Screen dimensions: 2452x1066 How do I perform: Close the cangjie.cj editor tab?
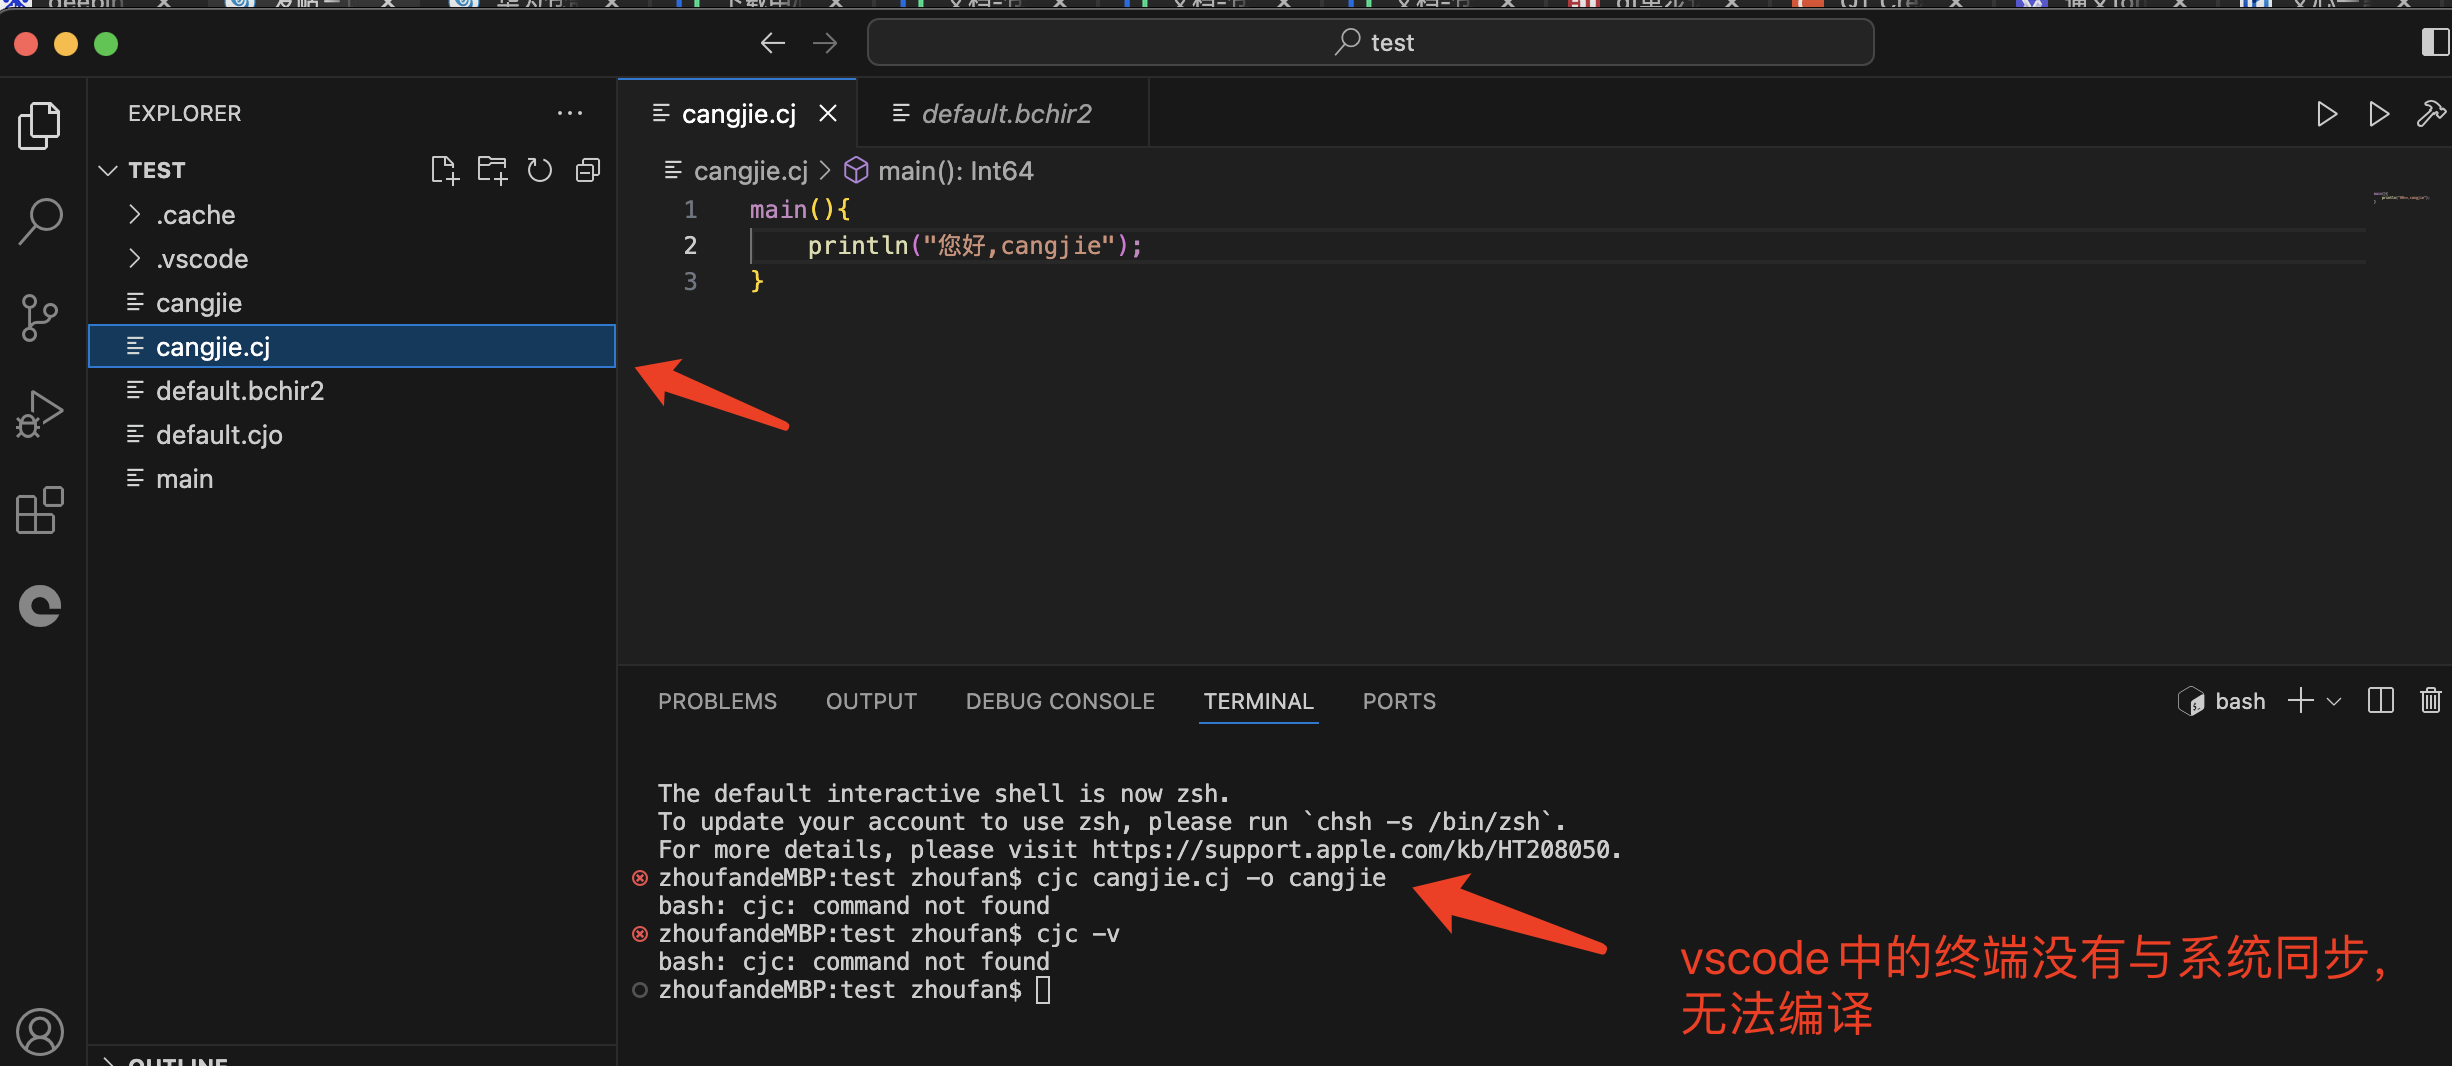[828, 114]
